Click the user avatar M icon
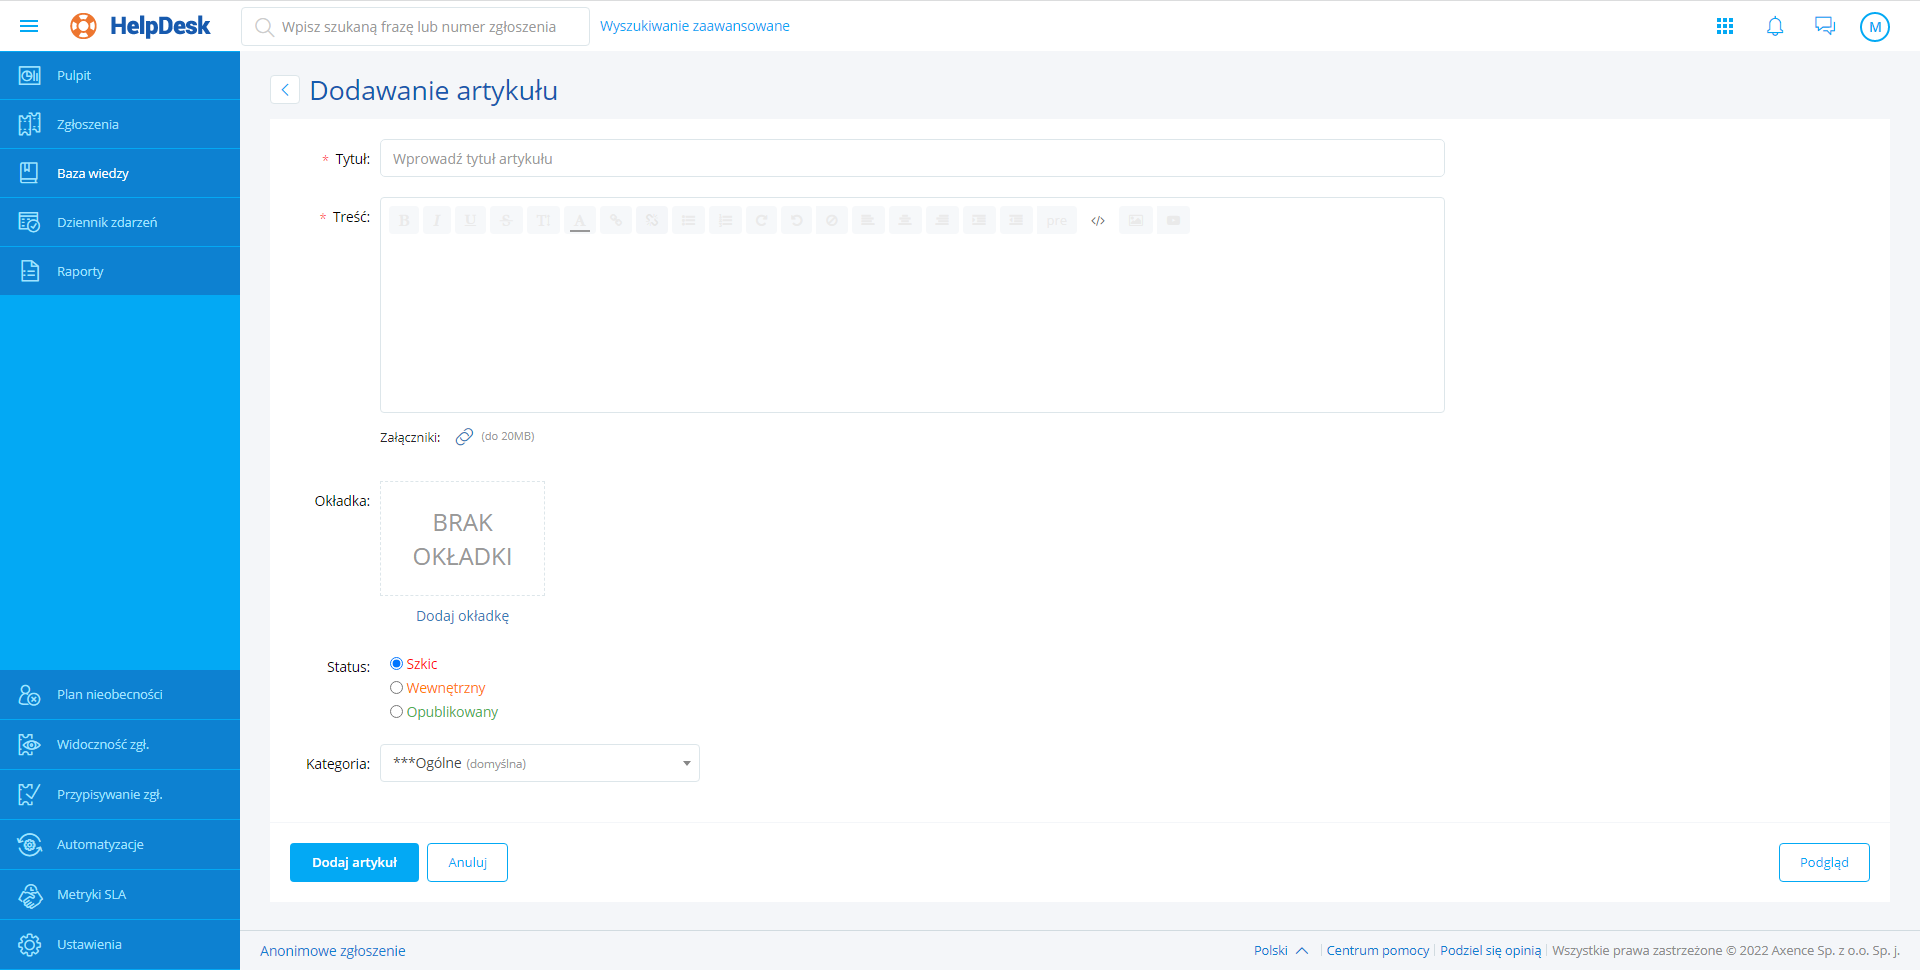 pos(1874,27)
